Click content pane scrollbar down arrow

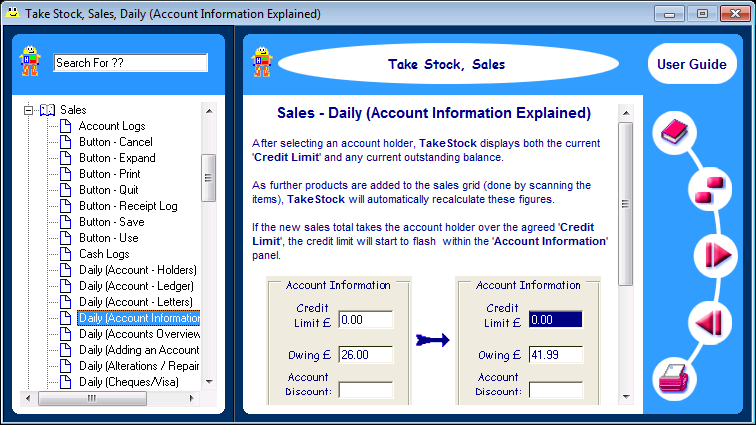626,397
